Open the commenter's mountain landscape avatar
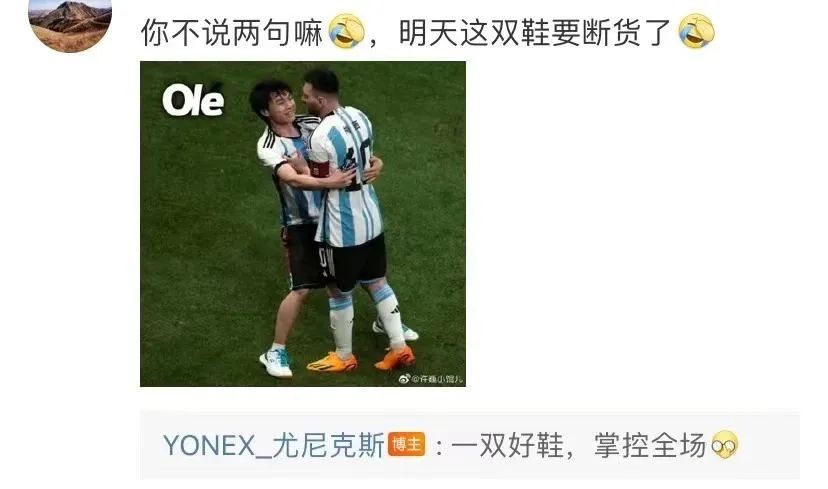Viewport: 828px width, 489px height. click(70, 24)
